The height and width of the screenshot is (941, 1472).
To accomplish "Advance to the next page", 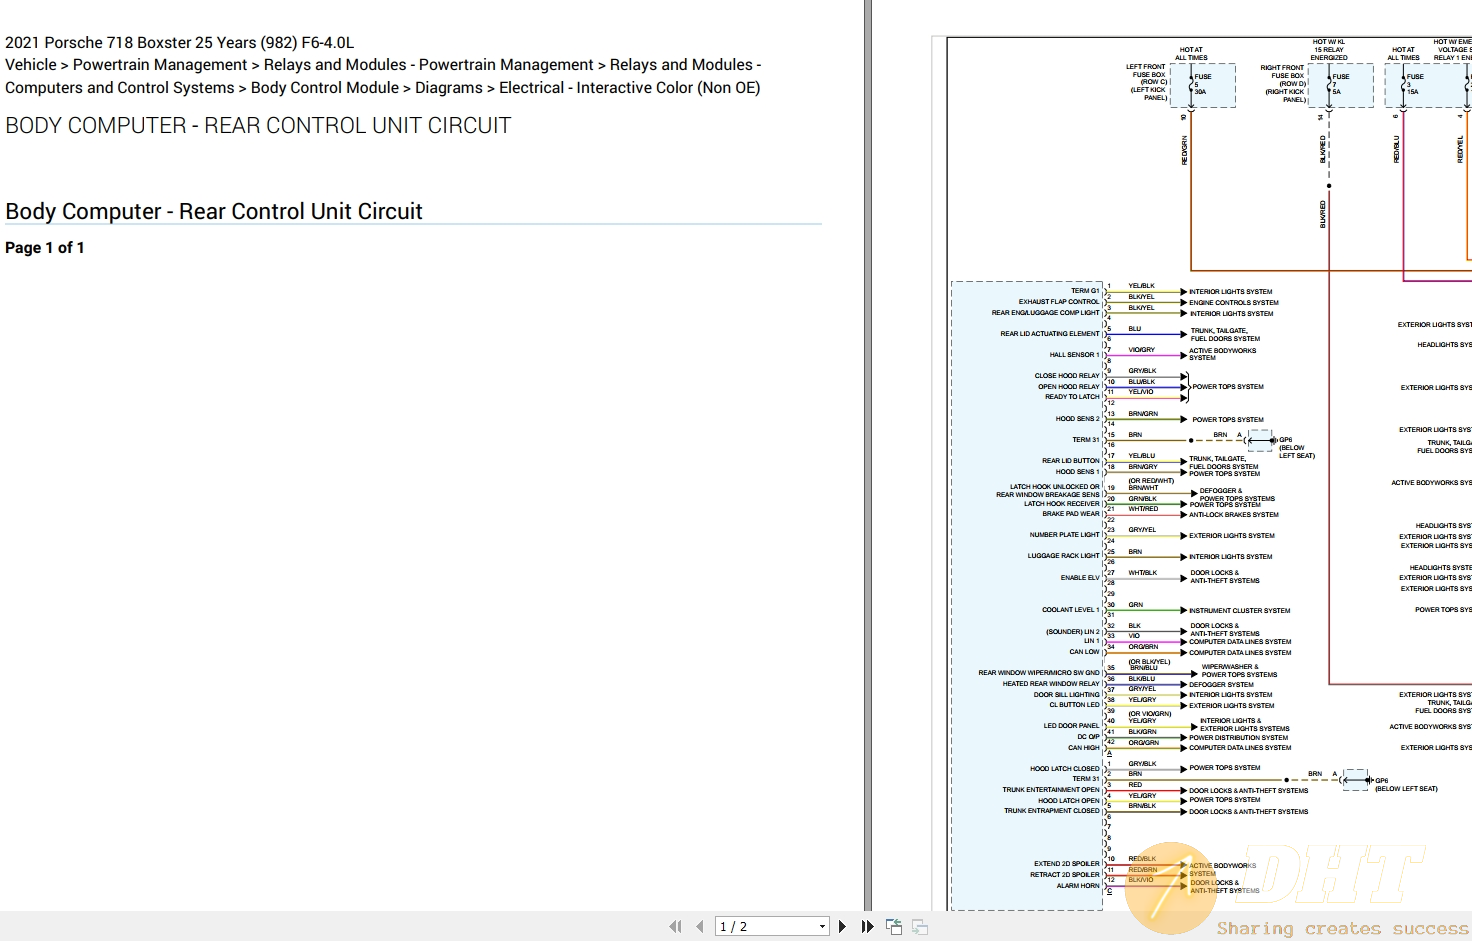I will (842, 927).
